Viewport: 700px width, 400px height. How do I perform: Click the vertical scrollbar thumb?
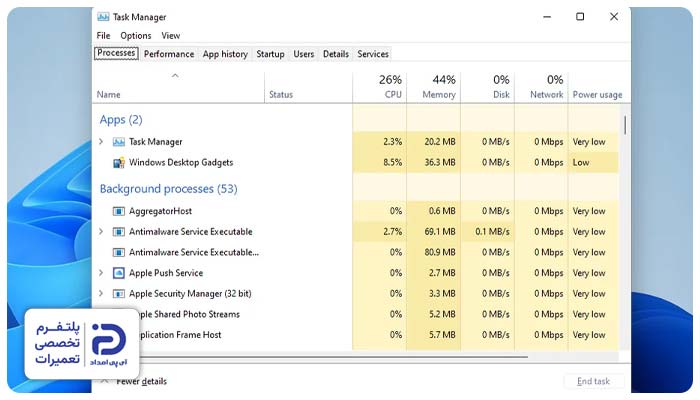pos(625,125)
